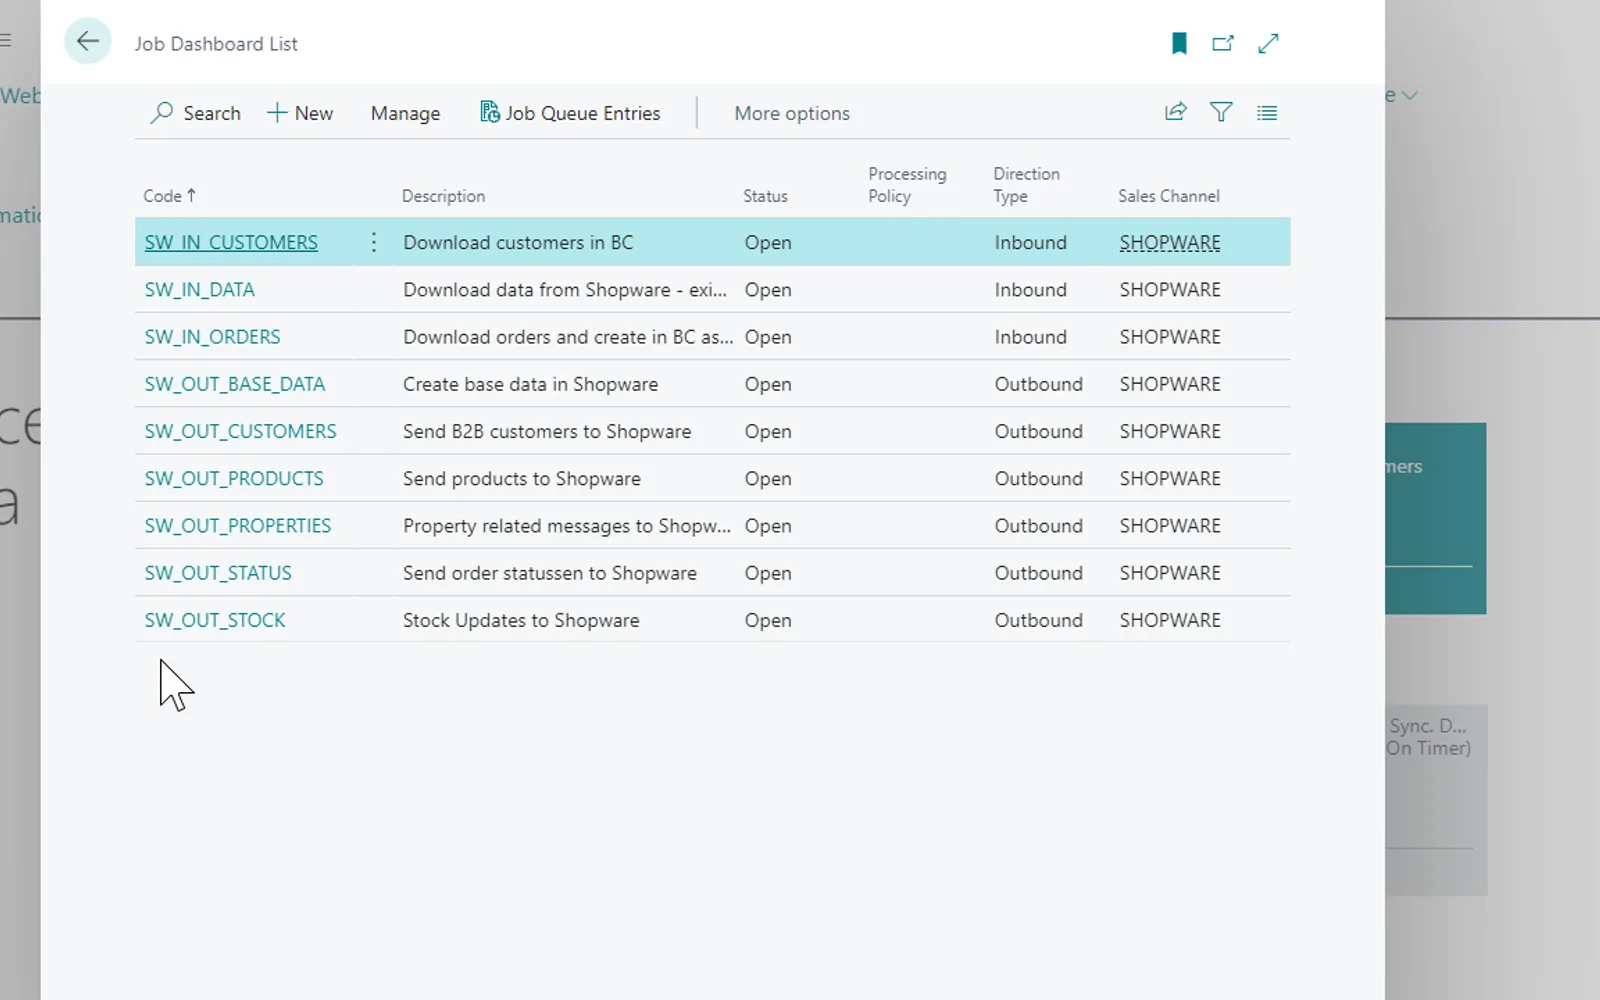Open Direction Type column header menu
The image size is (1600, 1000).
1026,185
